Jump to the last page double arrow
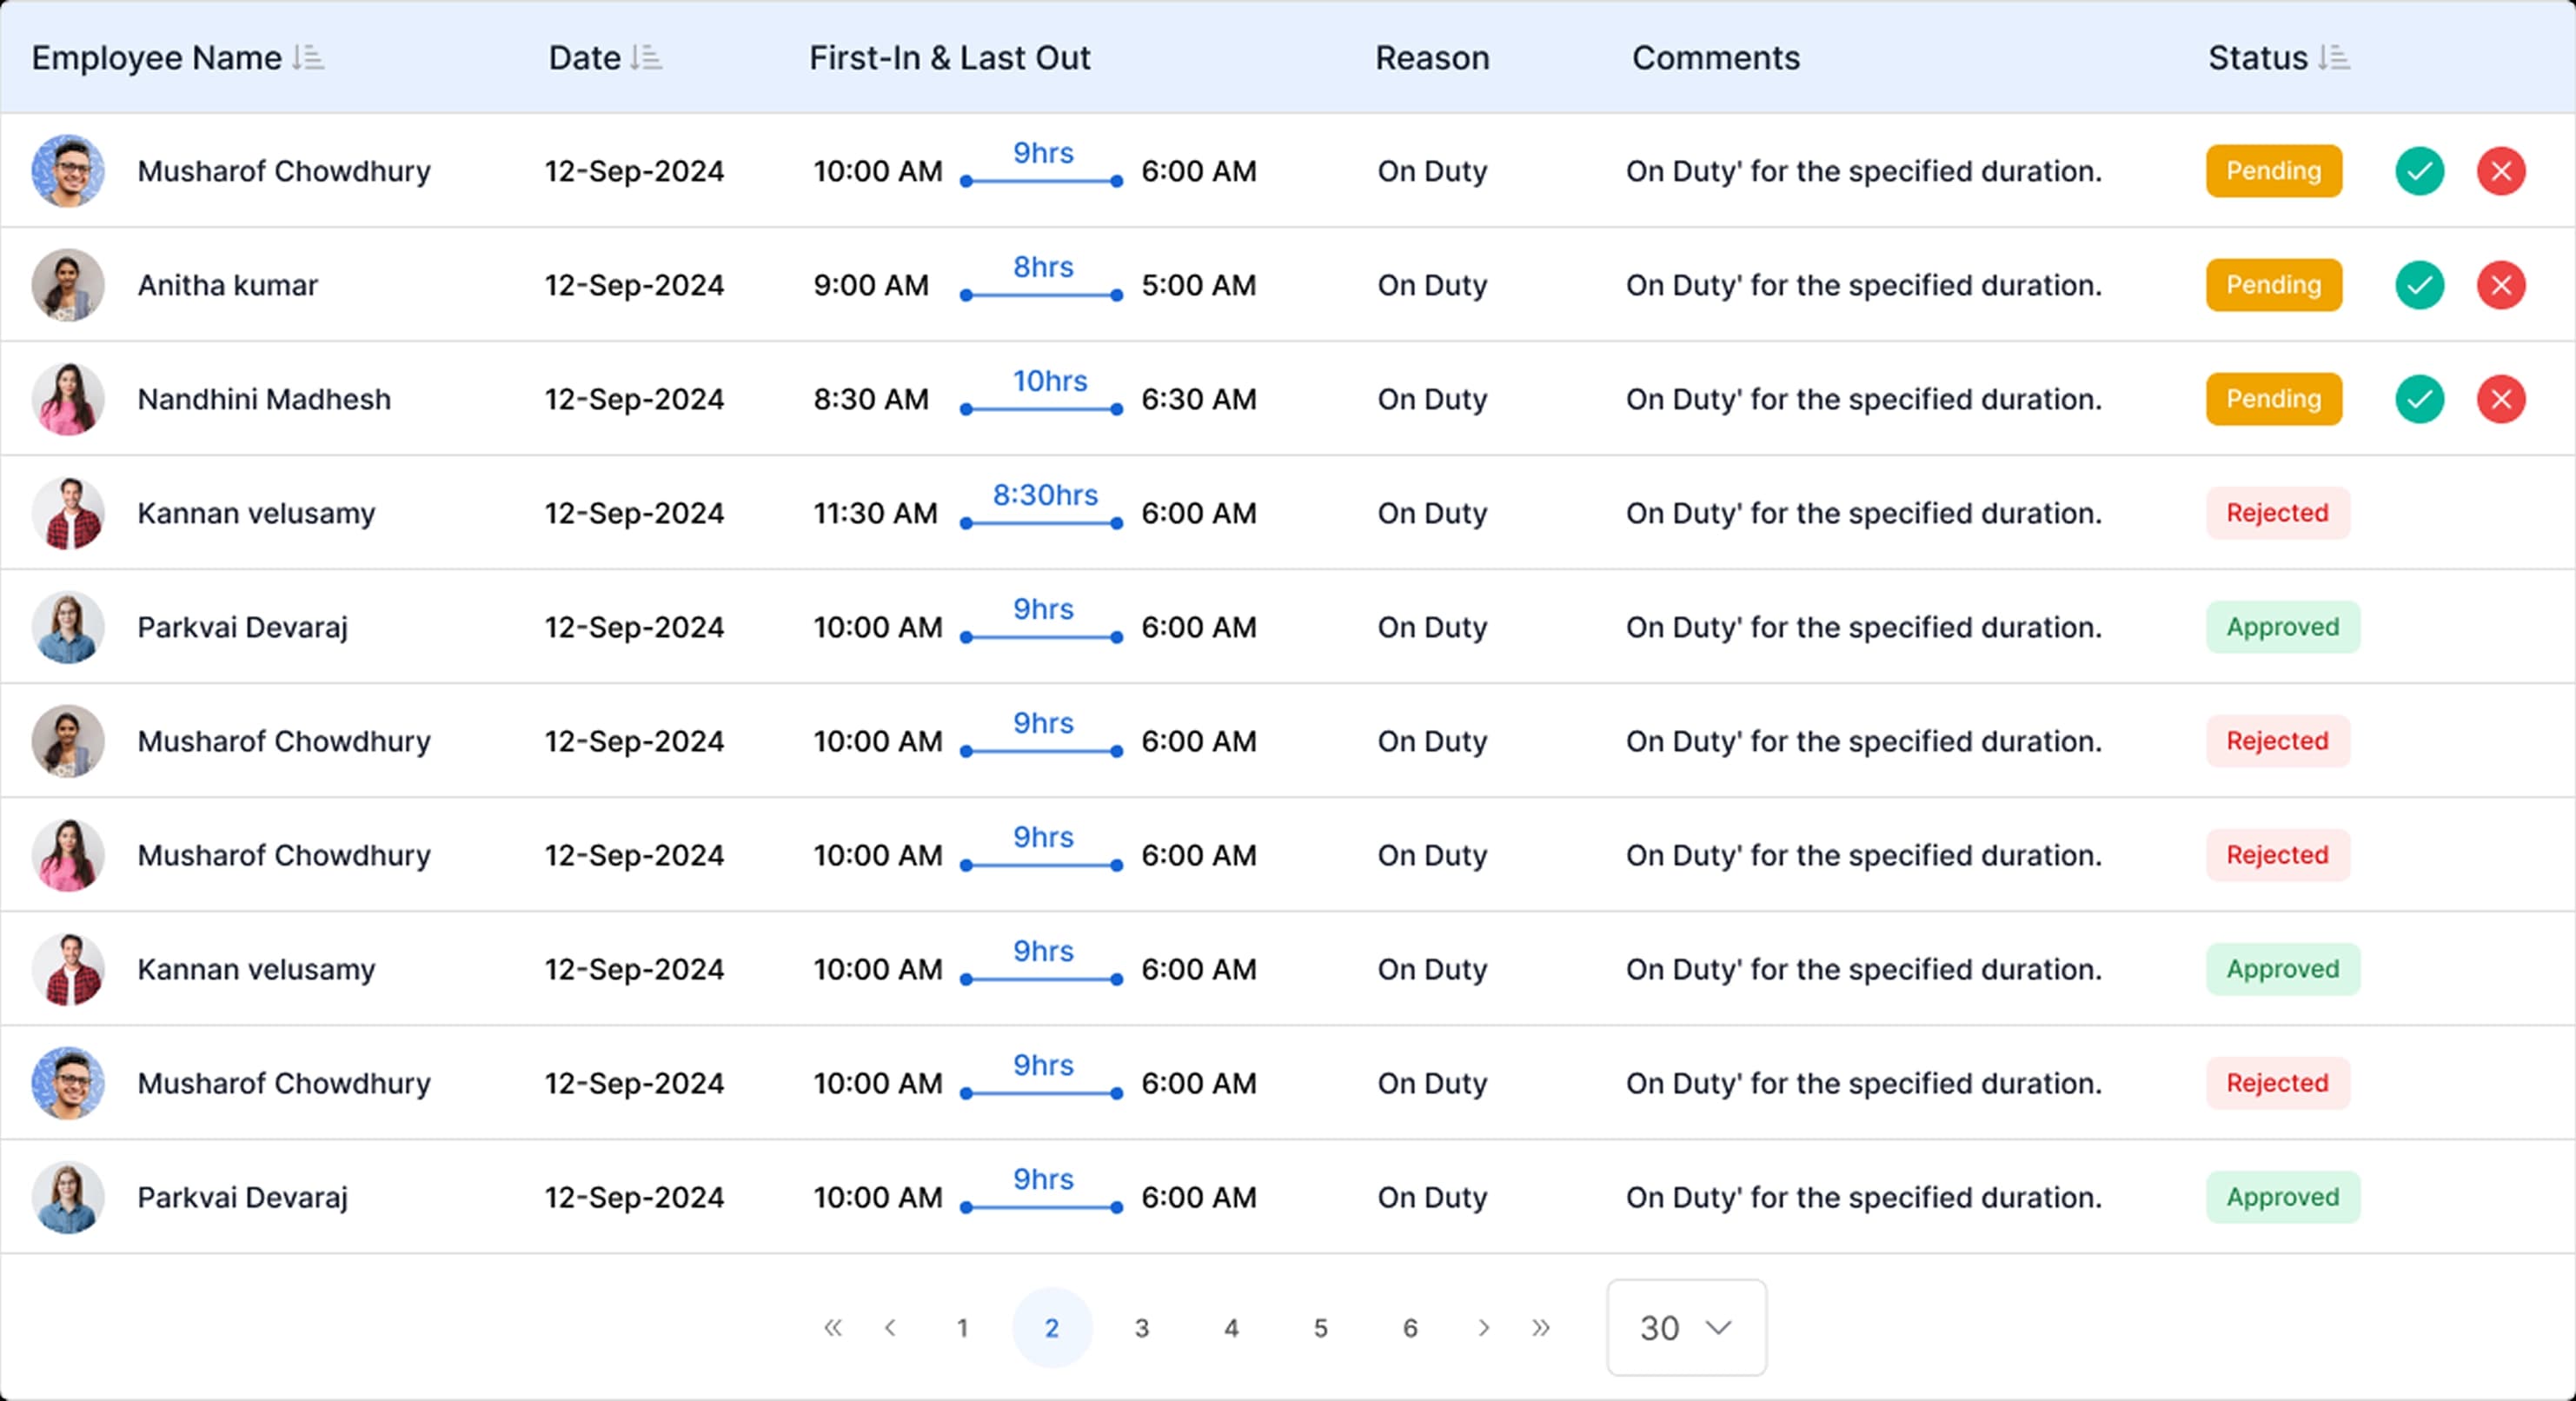This screenshot has height=1401, width=2576. (1540, 1328)
